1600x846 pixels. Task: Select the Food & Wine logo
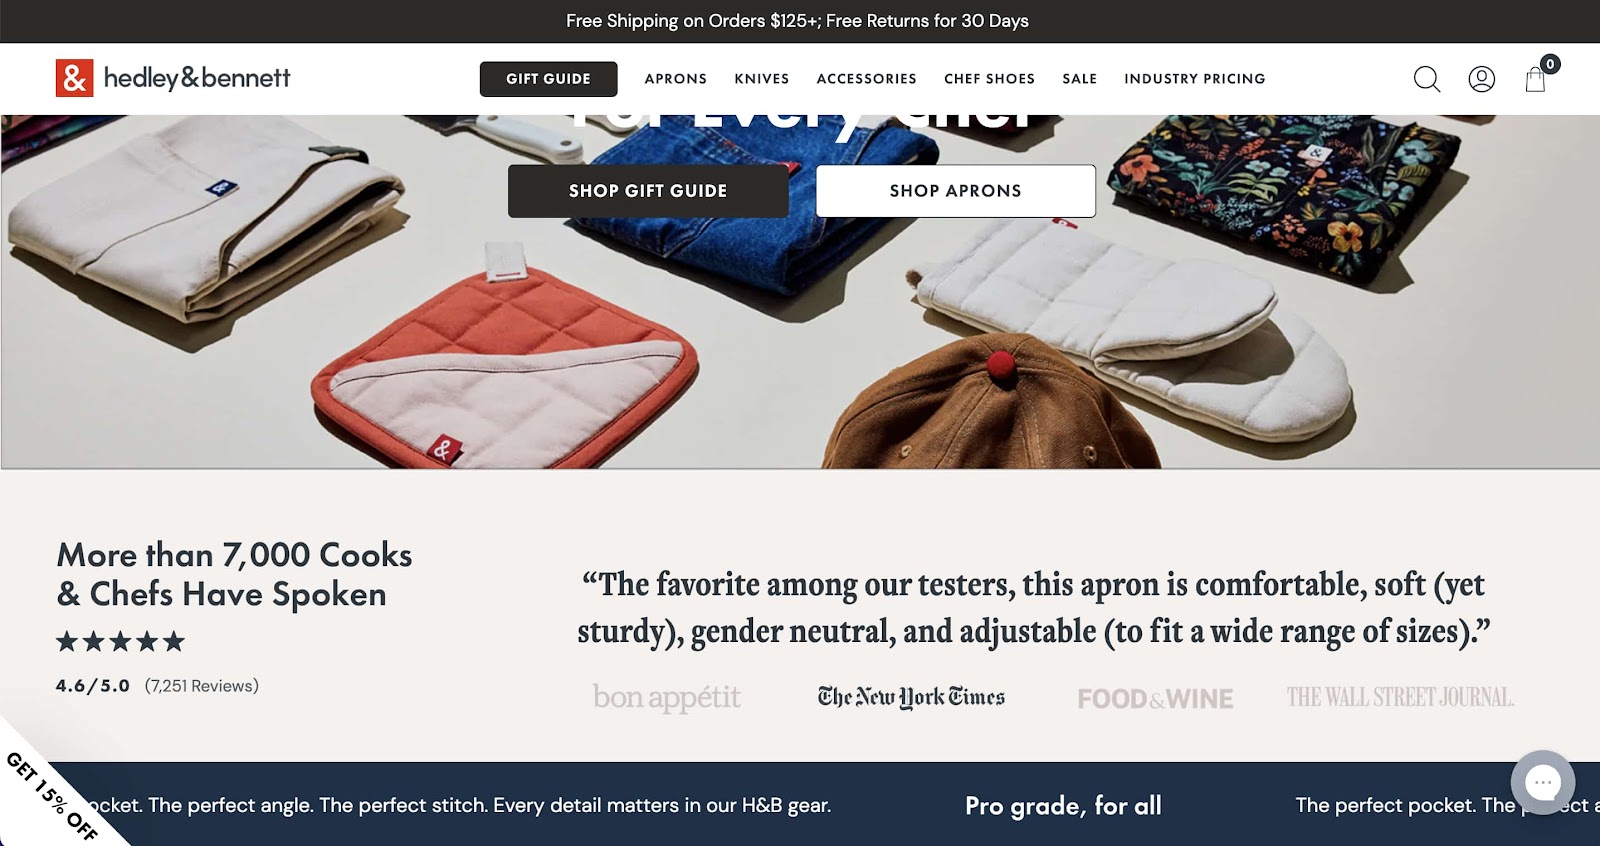click(x=1155, y=699)
